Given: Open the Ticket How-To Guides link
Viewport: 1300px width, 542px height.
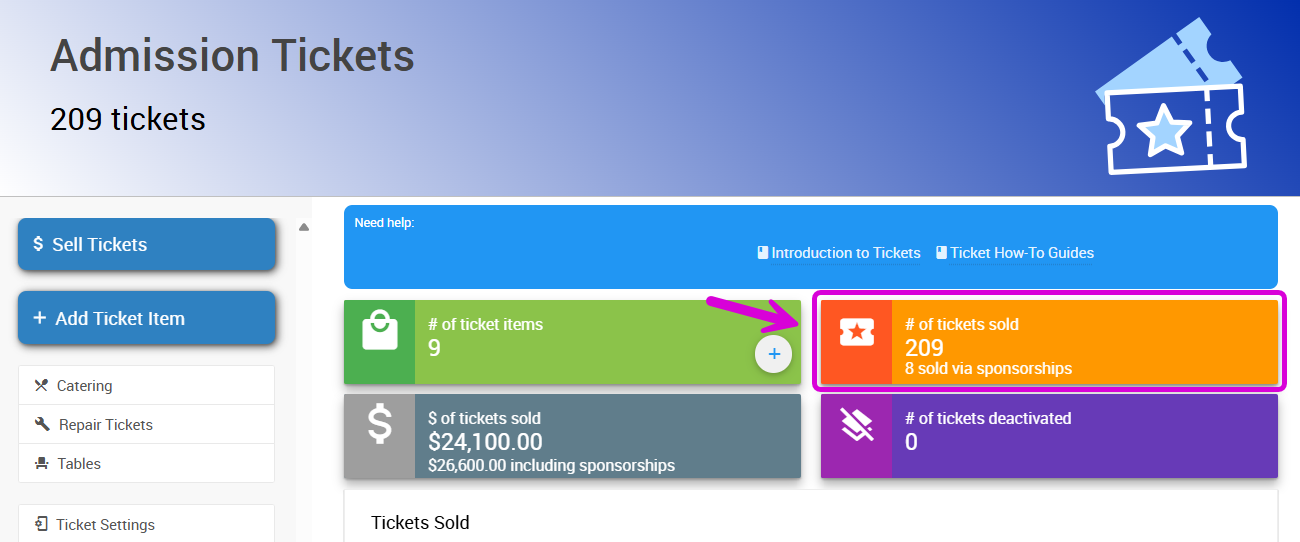Looking at the screenshot, I should pos(1022,253).
